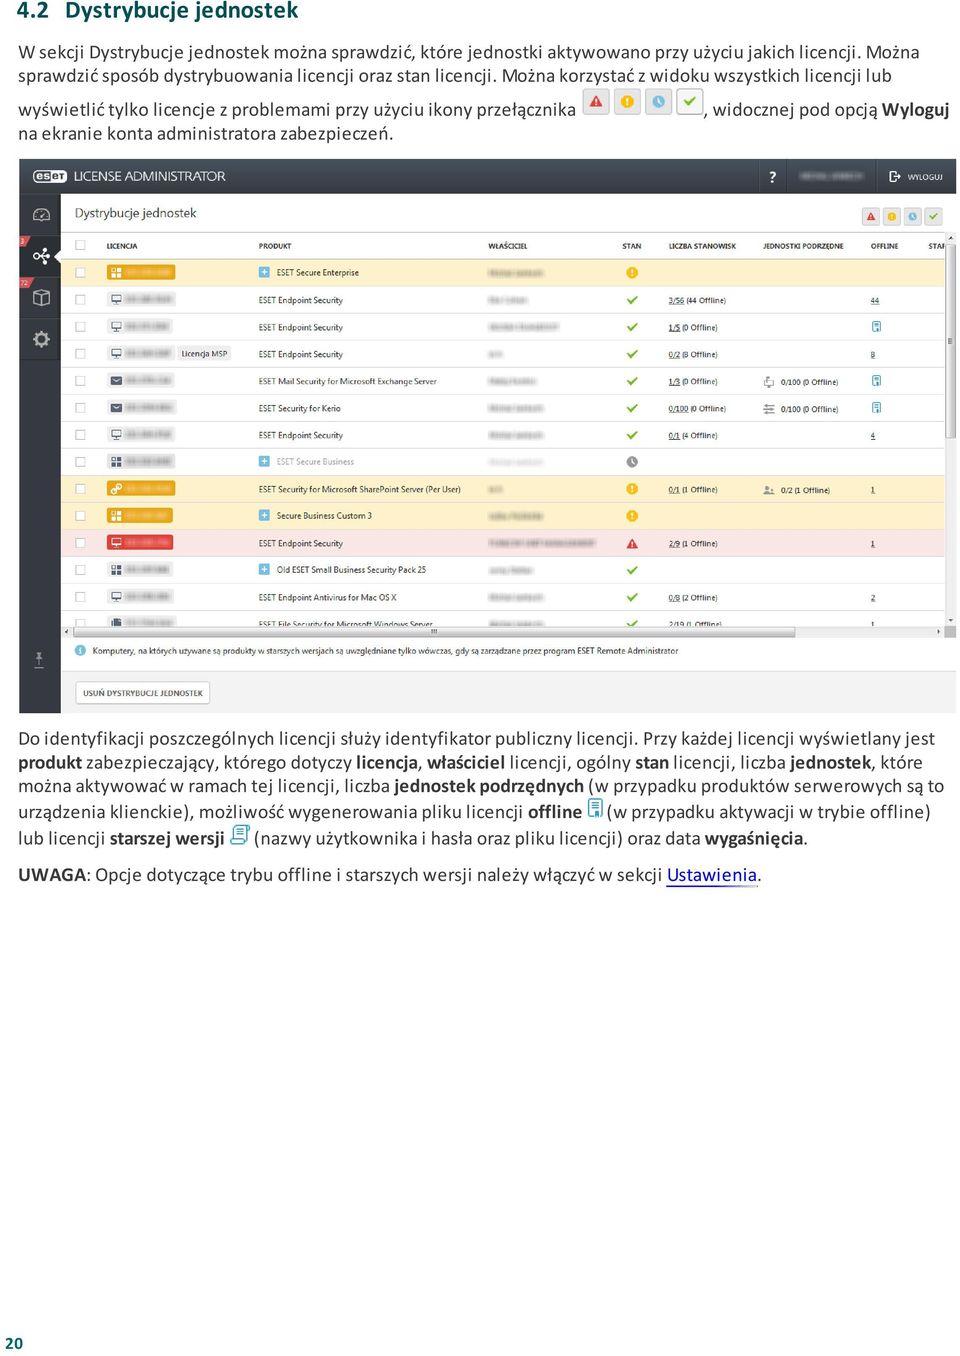Sort by JEDNOSTKI PODRZĘDNE column header
The width and height of the screenshot is (960, 1356).
[803, 246]
